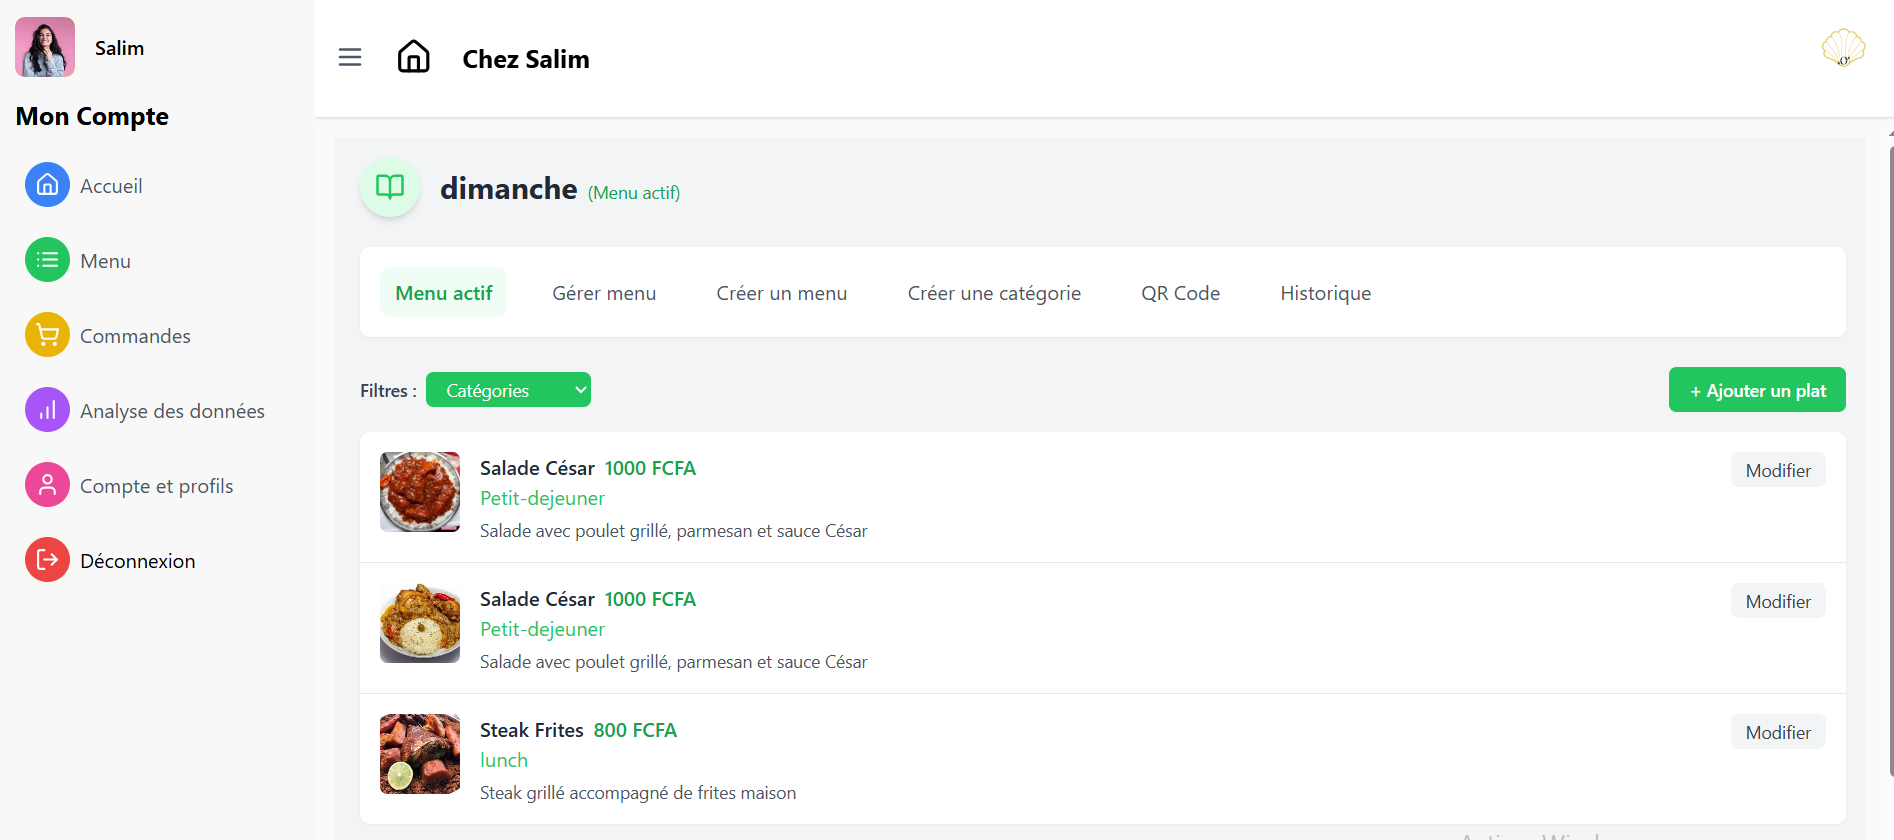Open the purple data analysis chart icon
This screenshot has height=840, width=1894.
[x=47, y=410]
